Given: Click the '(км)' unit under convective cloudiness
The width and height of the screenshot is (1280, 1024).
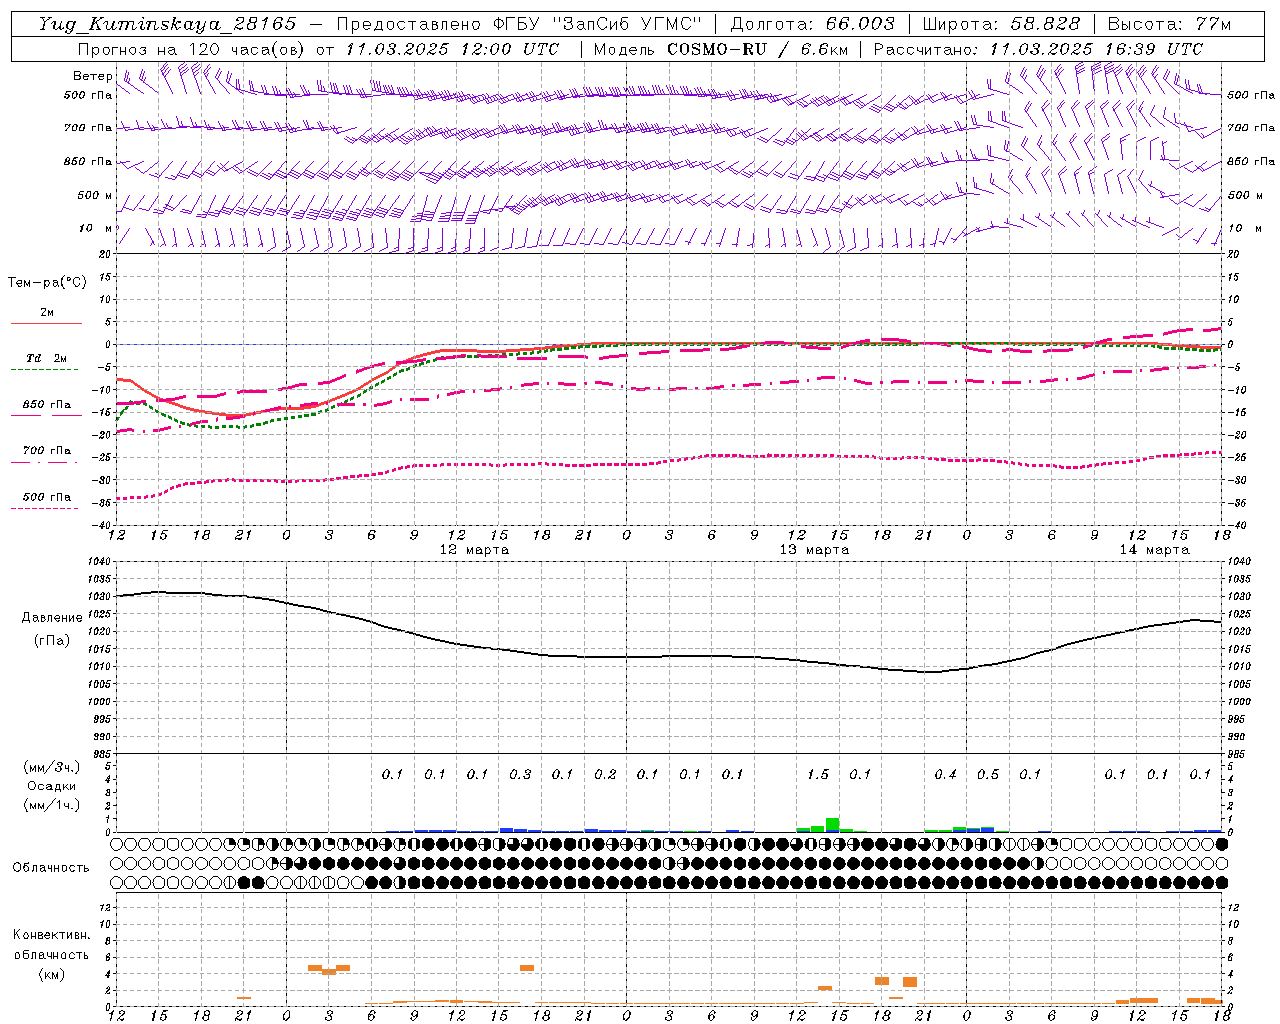Looking at the screenshot, I should [51, 974].
